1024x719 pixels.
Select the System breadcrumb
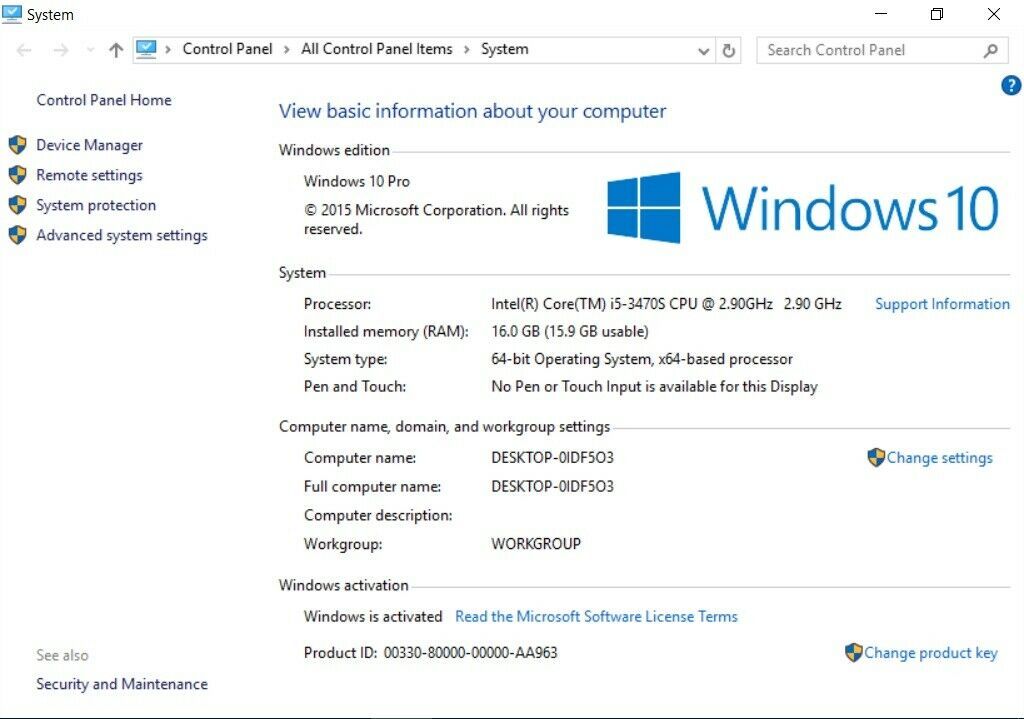[505, 49]
